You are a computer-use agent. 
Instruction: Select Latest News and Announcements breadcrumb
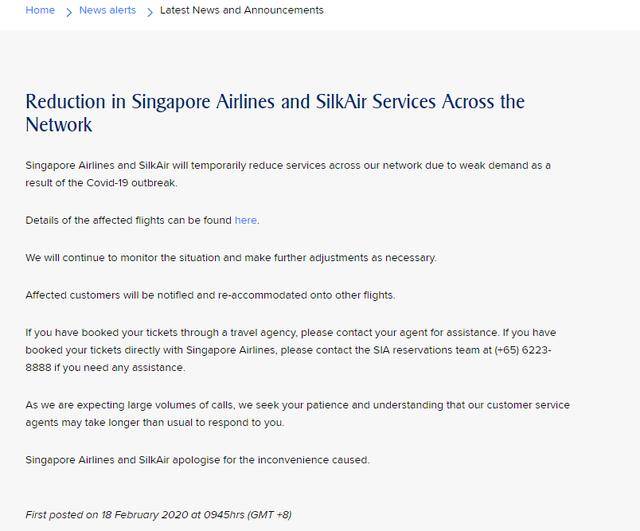[x=242, y=10]
